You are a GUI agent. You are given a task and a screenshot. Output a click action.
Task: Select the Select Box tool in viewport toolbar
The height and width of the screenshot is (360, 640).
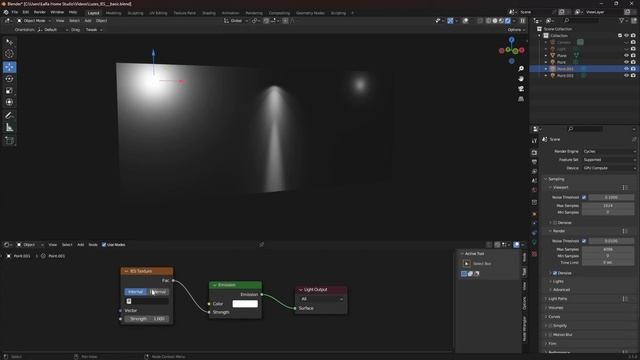[9, 42]
